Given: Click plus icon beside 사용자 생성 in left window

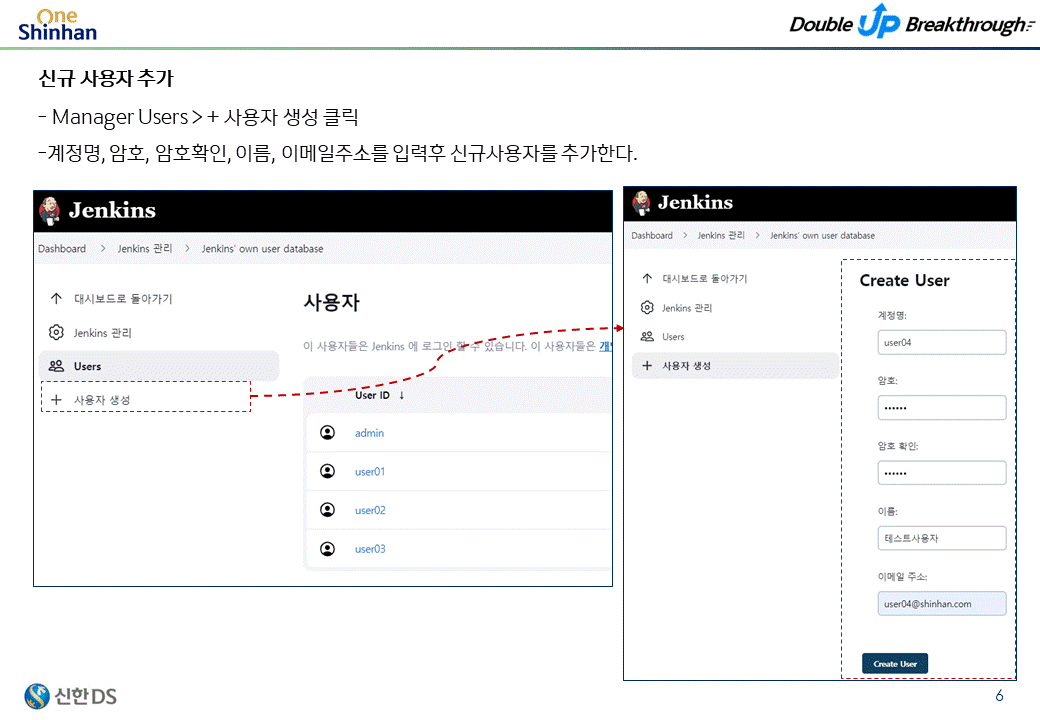Looking at the screenshot, I should (x=56, y=400).
